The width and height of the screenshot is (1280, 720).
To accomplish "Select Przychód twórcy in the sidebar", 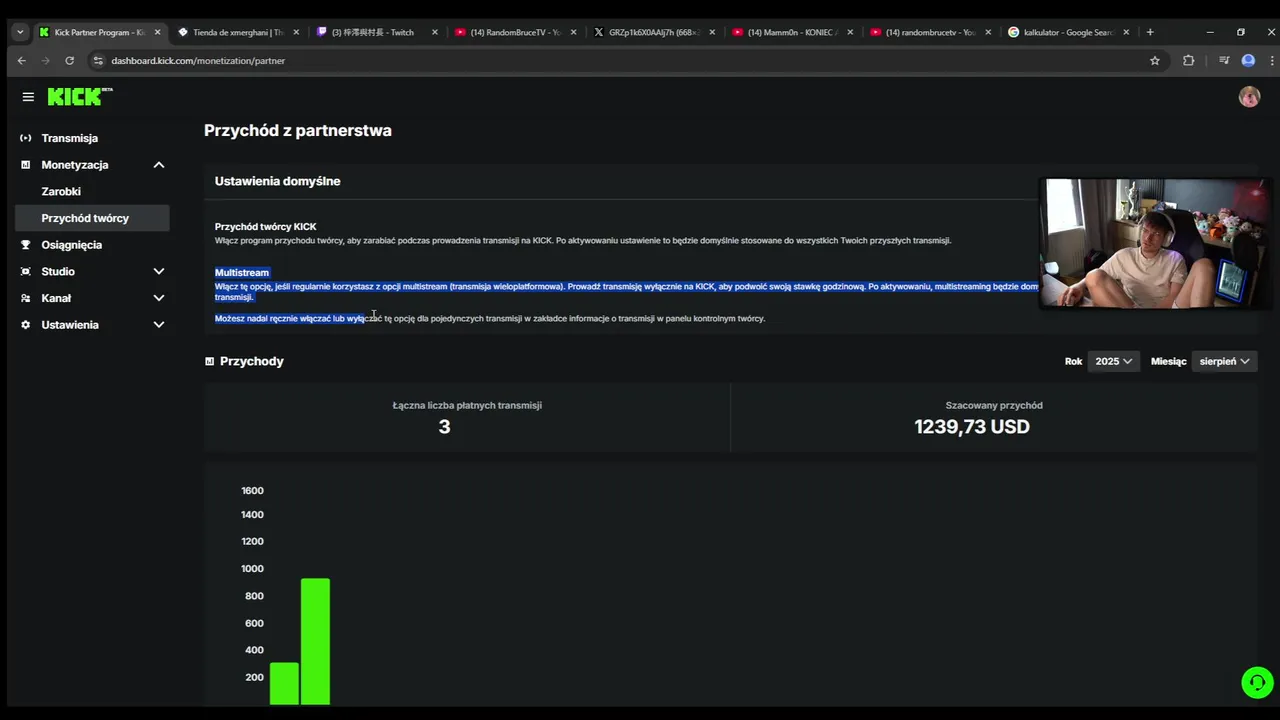I will click(x=92, y=218).
